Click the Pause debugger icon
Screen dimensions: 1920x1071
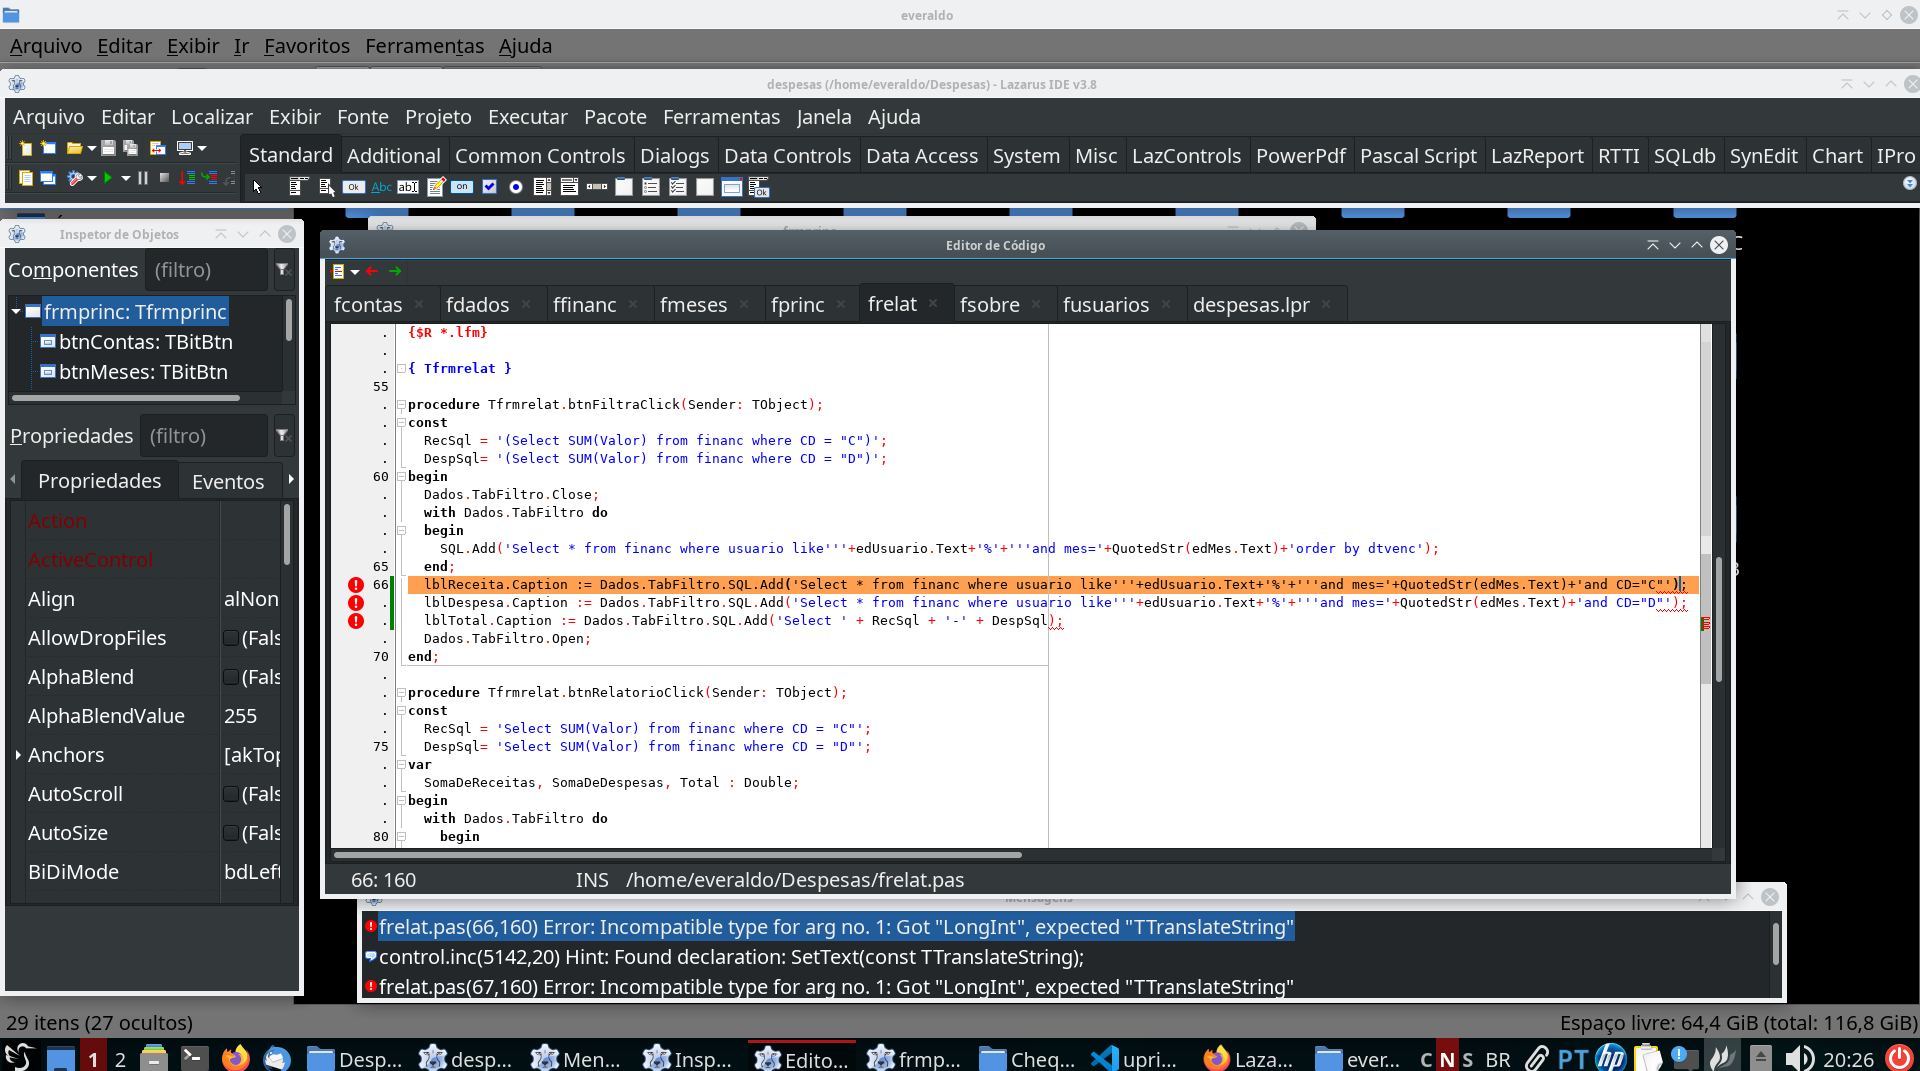pos(143,178)
